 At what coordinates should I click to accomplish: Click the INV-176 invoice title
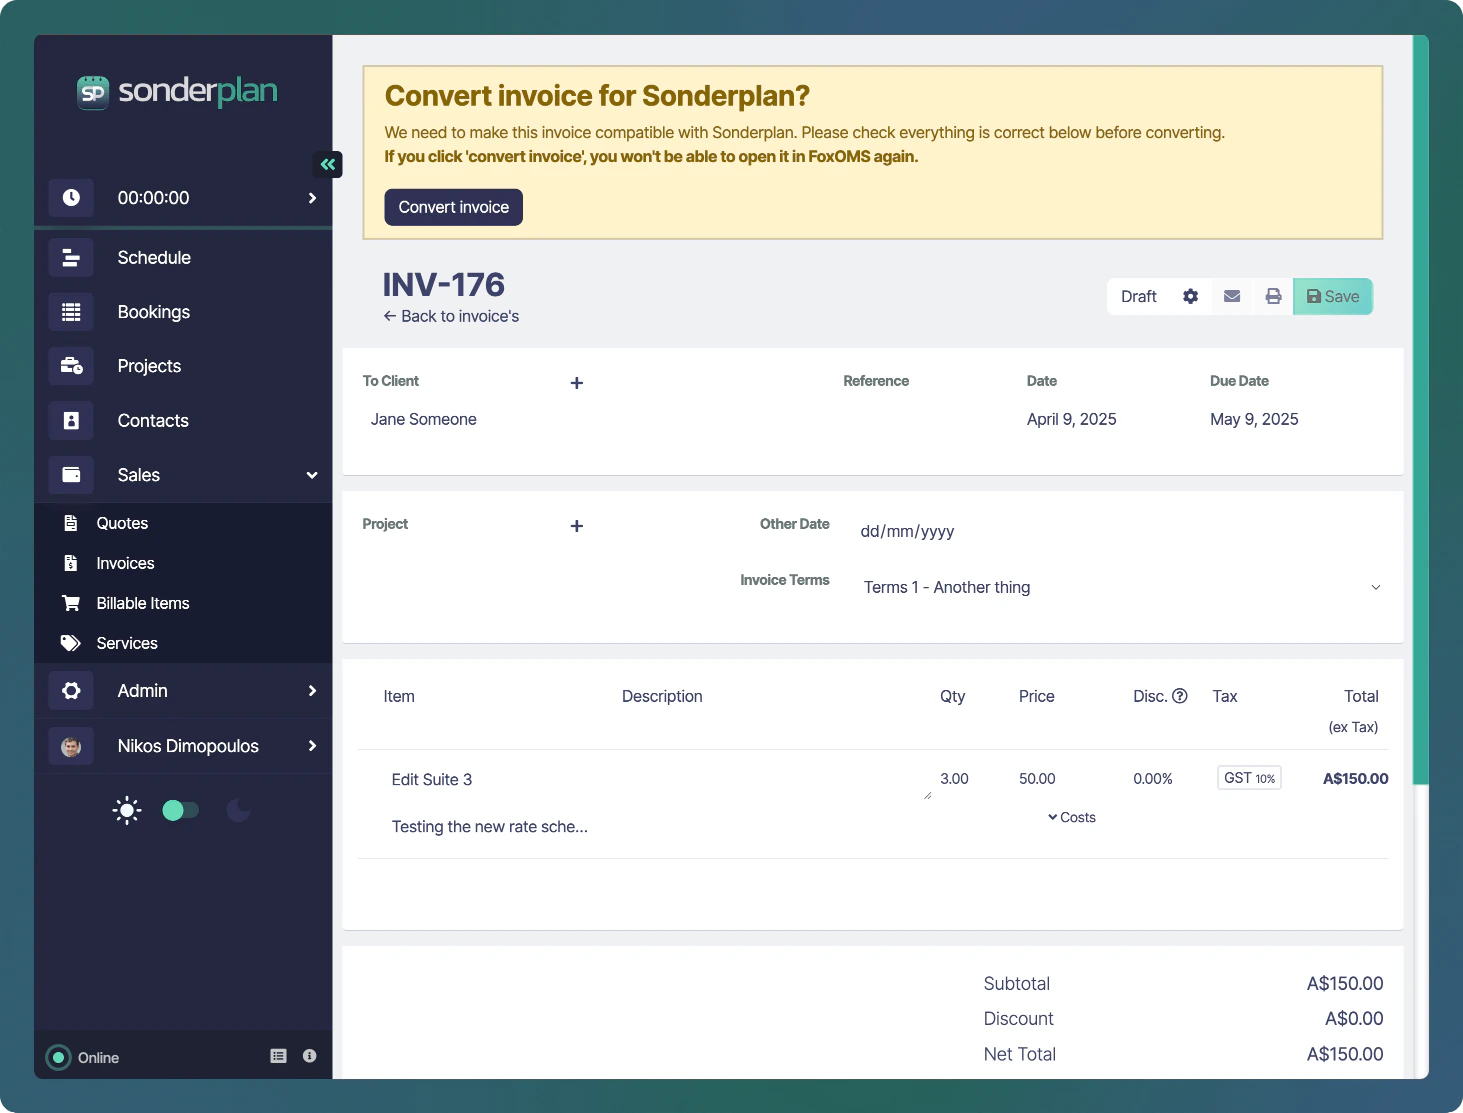tap(444, 284)
